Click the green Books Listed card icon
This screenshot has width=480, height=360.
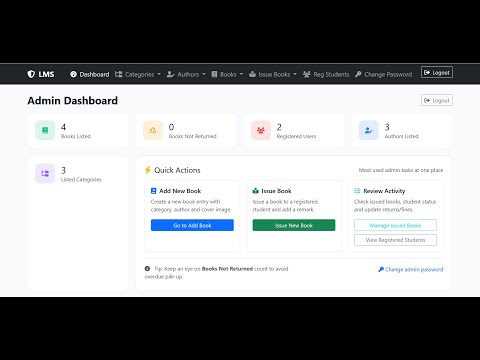tap(45, 130)
